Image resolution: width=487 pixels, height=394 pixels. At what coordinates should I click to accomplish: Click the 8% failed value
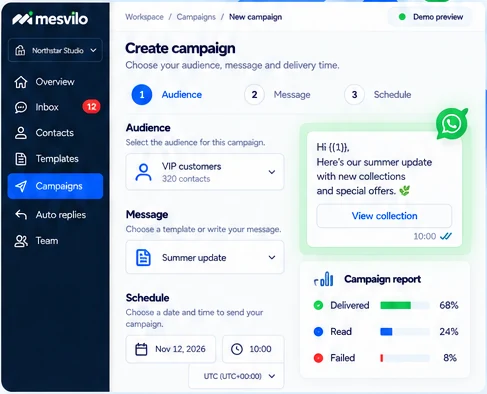(450, 358)
